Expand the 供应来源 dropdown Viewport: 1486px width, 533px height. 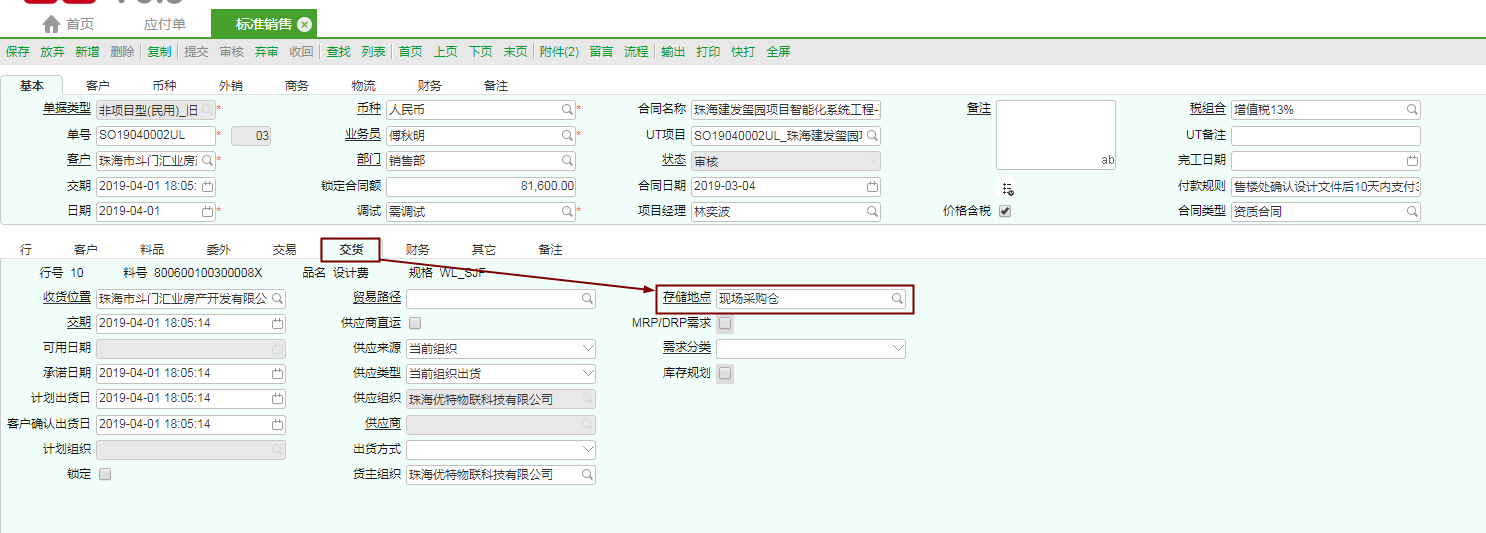point(587,349)
